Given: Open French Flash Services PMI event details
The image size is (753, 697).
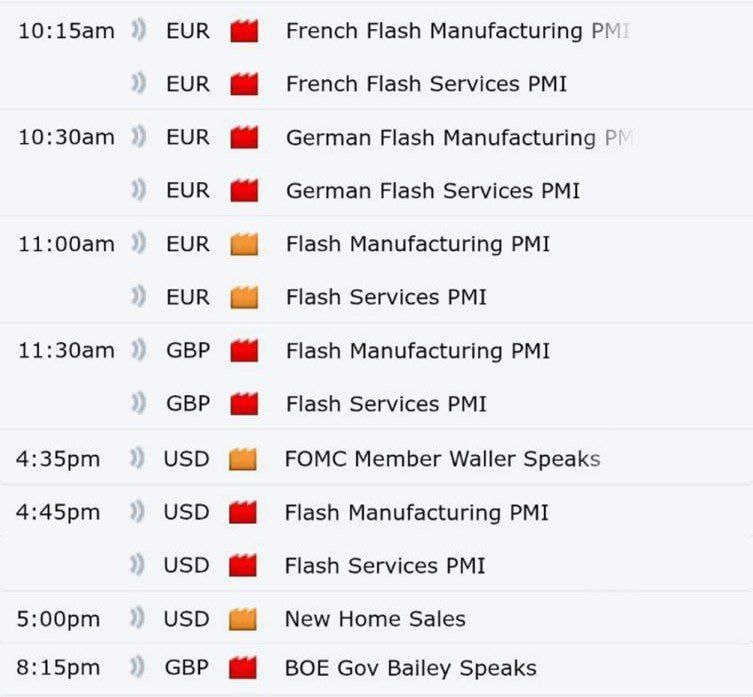Looking at the screenshot, I should pyautogui.click(x=426, y=84).
